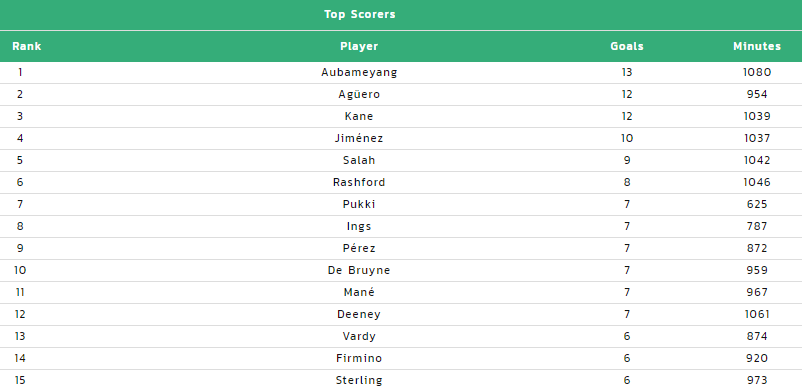The image size is (802, 391).
Task: Open Aubameyang player name
Action: (359, 73)
